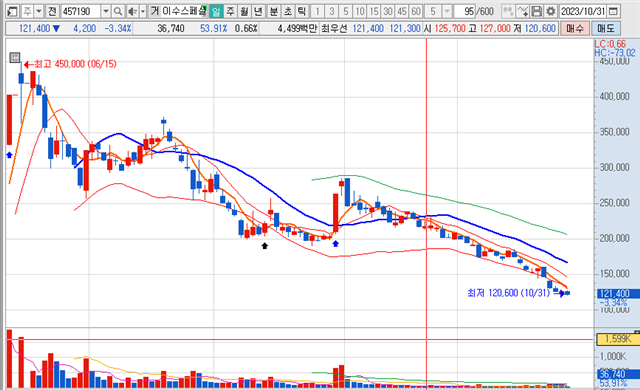
Task: Open stock search with the magnifier icon
Action: coord(118,11)
